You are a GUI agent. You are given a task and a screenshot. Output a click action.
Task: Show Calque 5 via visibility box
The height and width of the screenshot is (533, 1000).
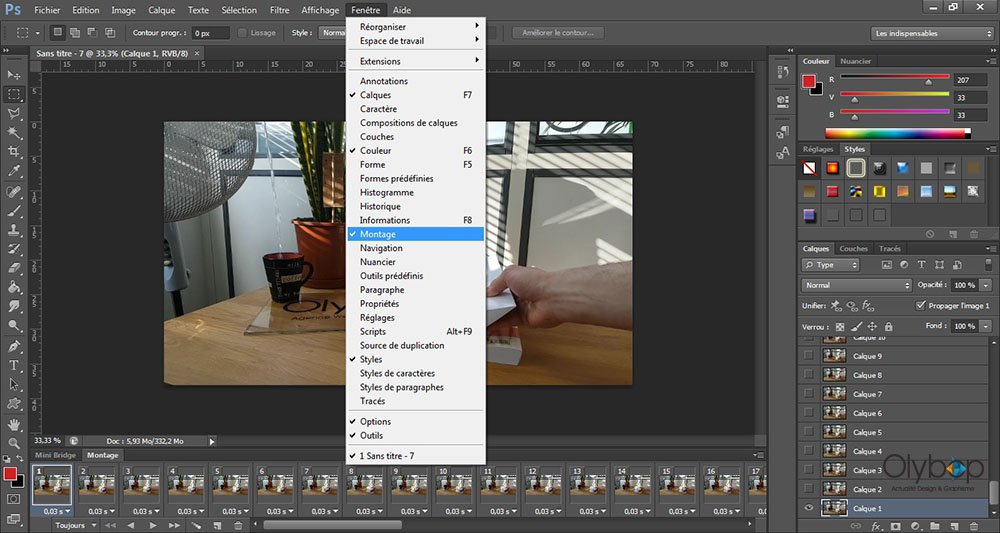[809, 432]
